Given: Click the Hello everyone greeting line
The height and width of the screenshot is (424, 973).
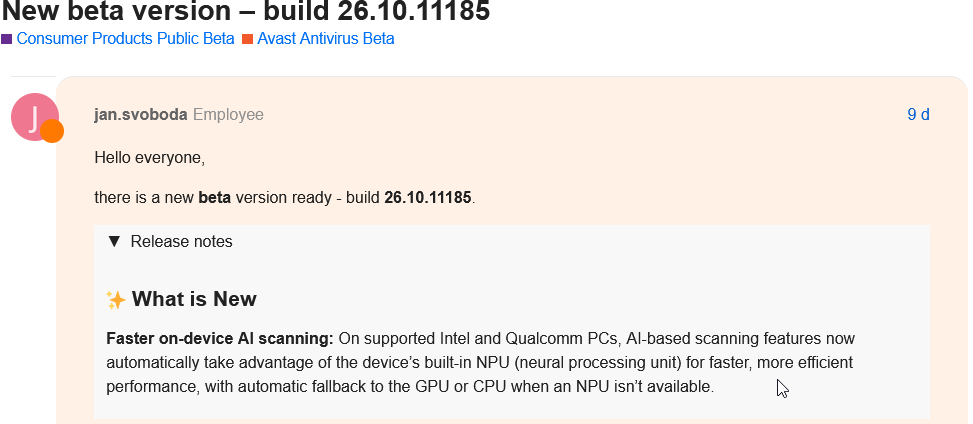Looking at the screenshot, I should [150, 158].
